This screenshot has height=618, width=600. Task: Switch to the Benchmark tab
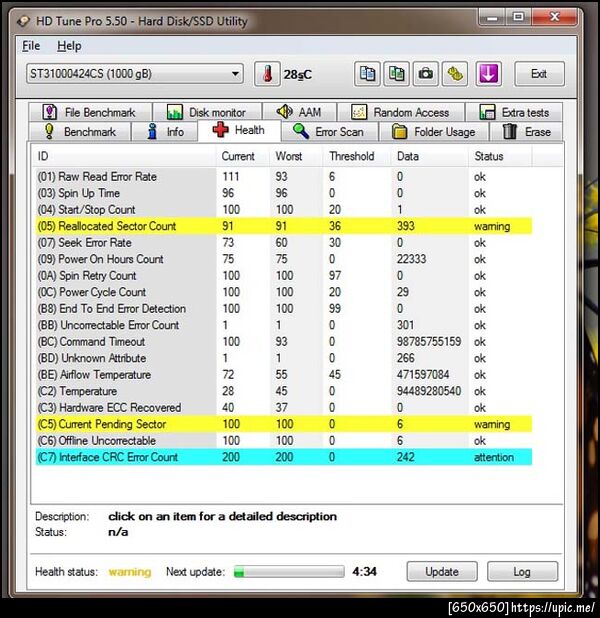(x=79, y=131)
